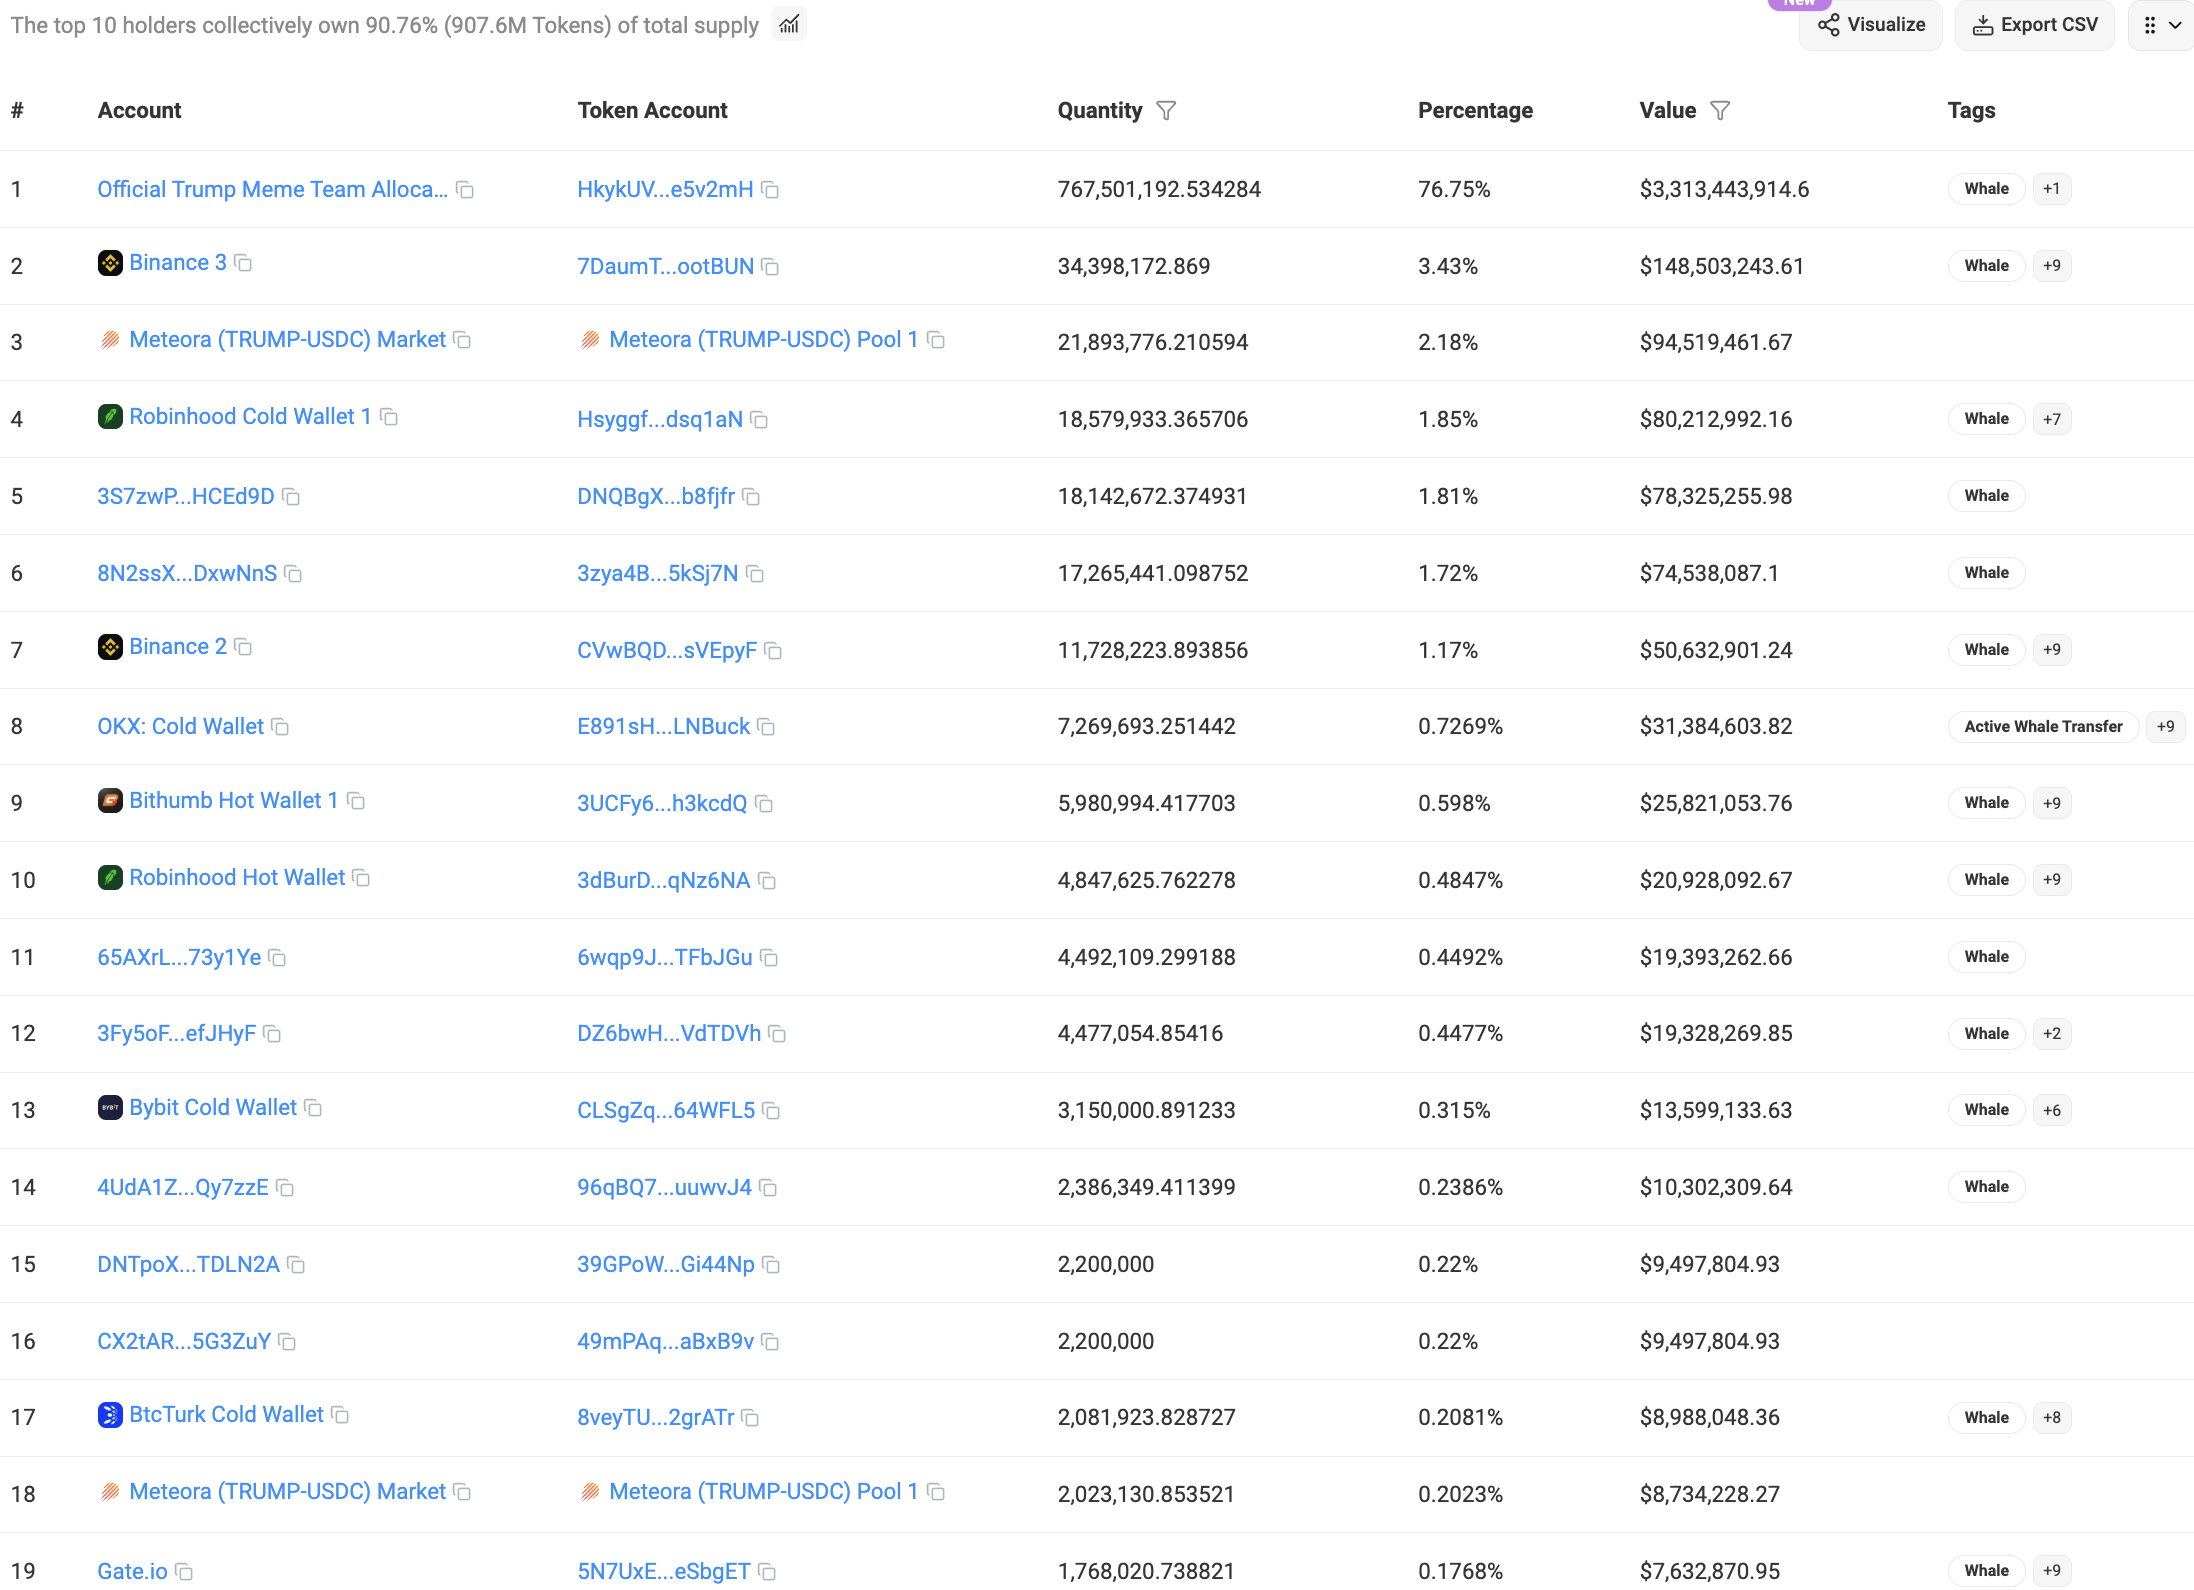Open token account CVwBQD...sVEpyF
The width and height of the screenshot is (2194, 1590).
(667, 651)
